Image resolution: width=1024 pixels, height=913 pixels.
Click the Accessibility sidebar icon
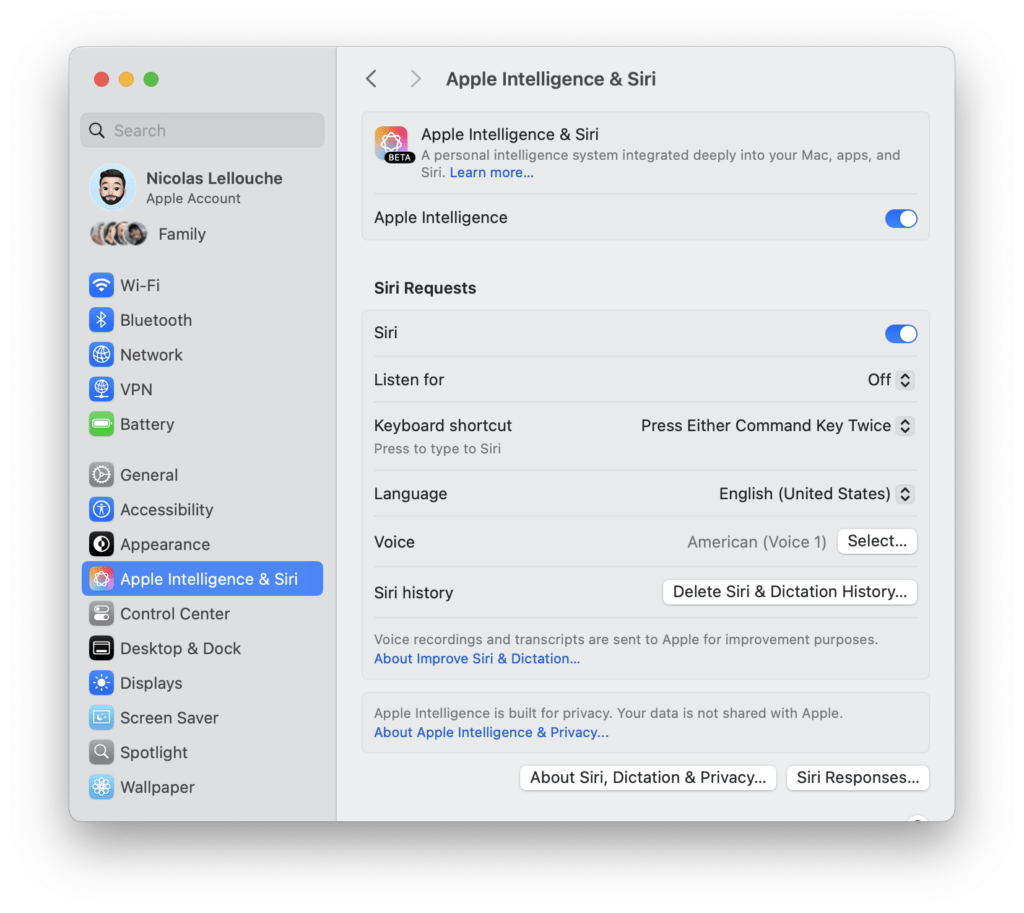click(101, 509)
